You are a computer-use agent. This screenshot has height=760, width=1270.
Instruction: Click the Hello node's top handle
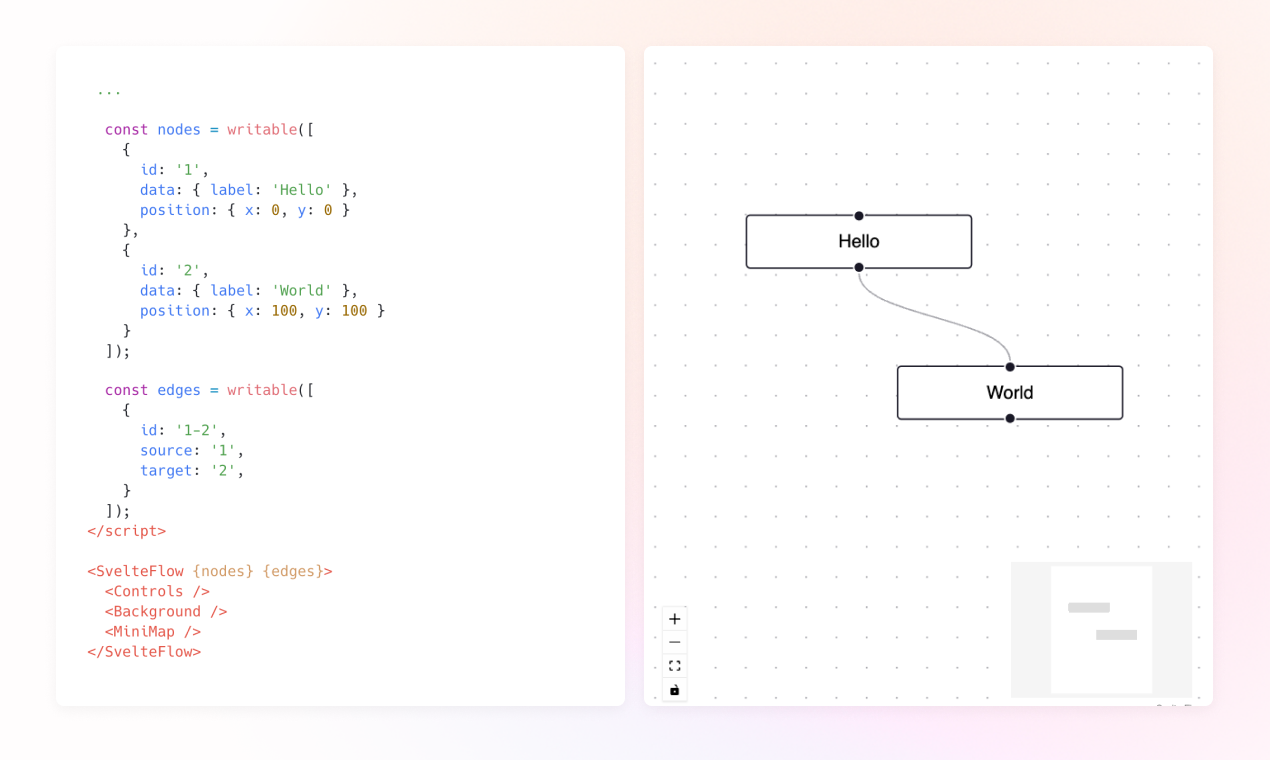click(x=859, y=216)
